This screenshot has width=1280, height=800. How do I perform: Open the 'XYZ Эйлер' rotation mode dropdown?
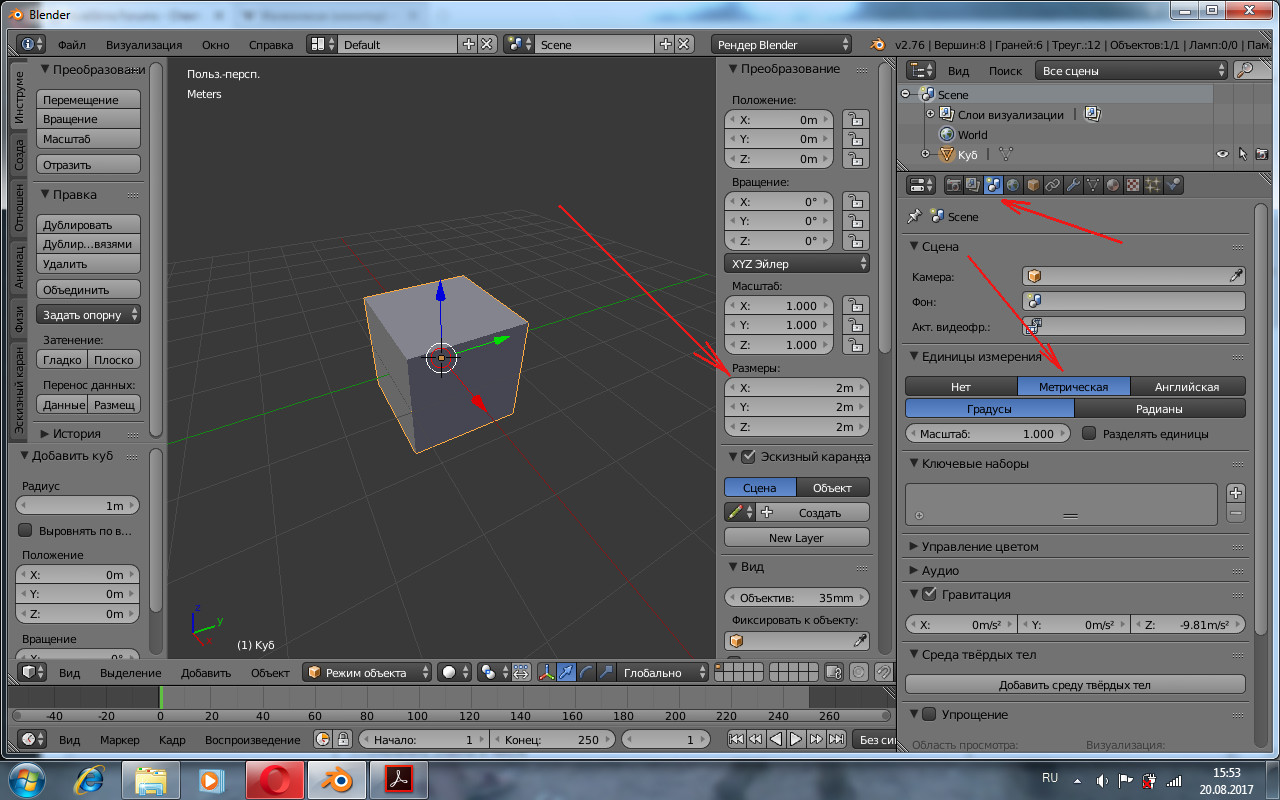point(796,264)
